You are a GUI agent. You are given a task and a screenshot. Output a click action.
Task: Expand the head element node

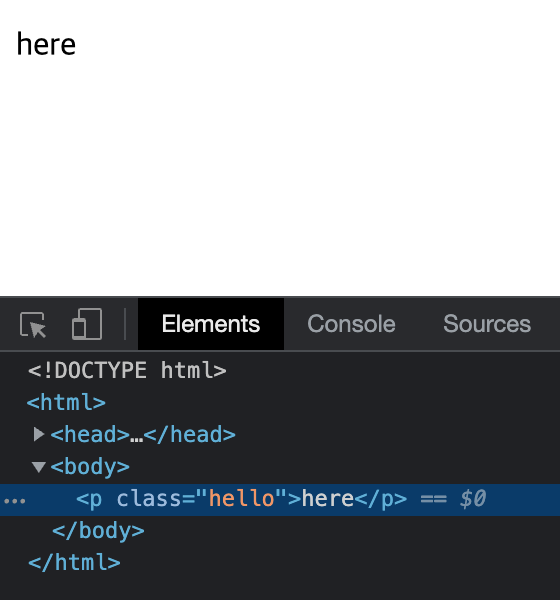(38, 434)
